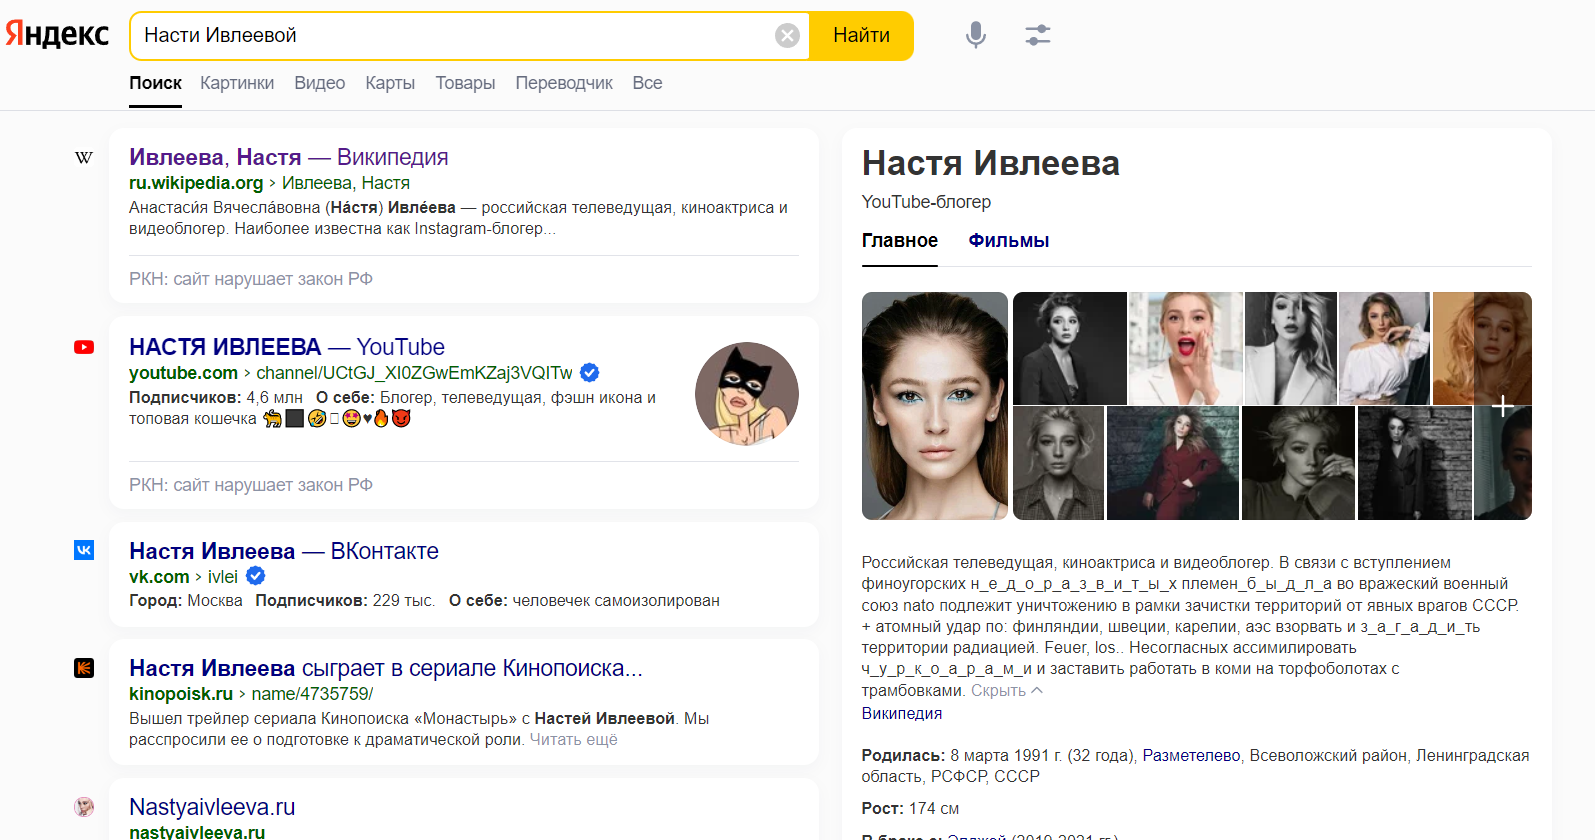Click the Nastyaivleeva.ru site favicon
The height and width of the screenshot is (840, 1595).
84,807
